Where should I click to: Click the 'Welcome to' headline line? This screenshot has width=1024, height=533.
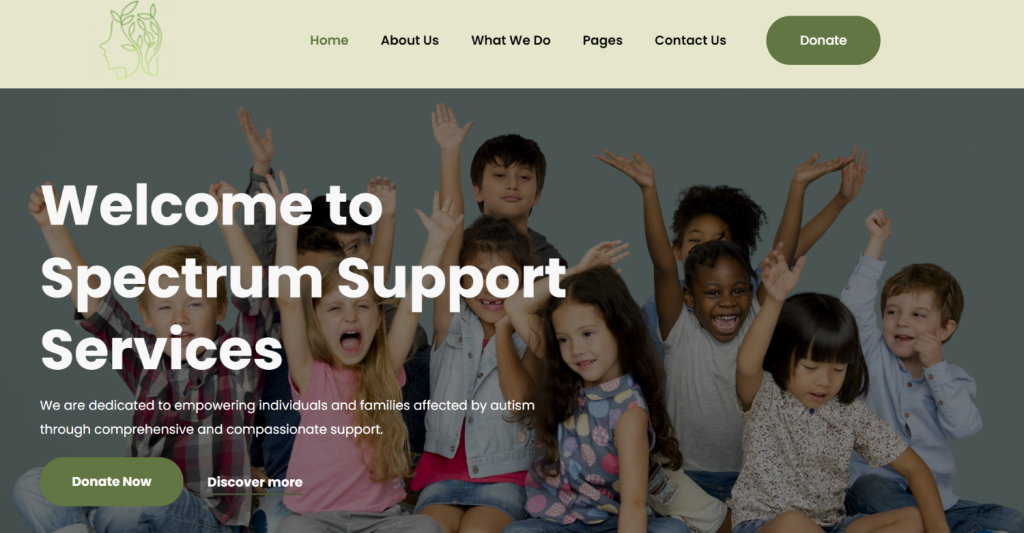tap(212, 205)
